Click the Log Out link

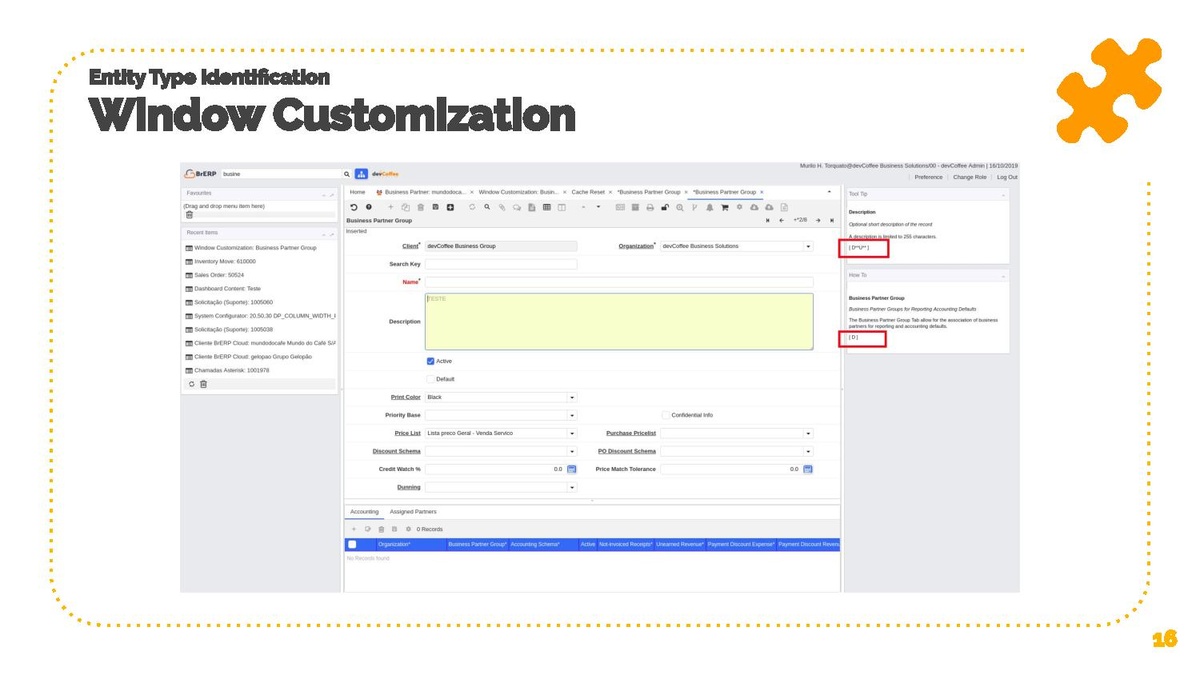(1006, 177)
